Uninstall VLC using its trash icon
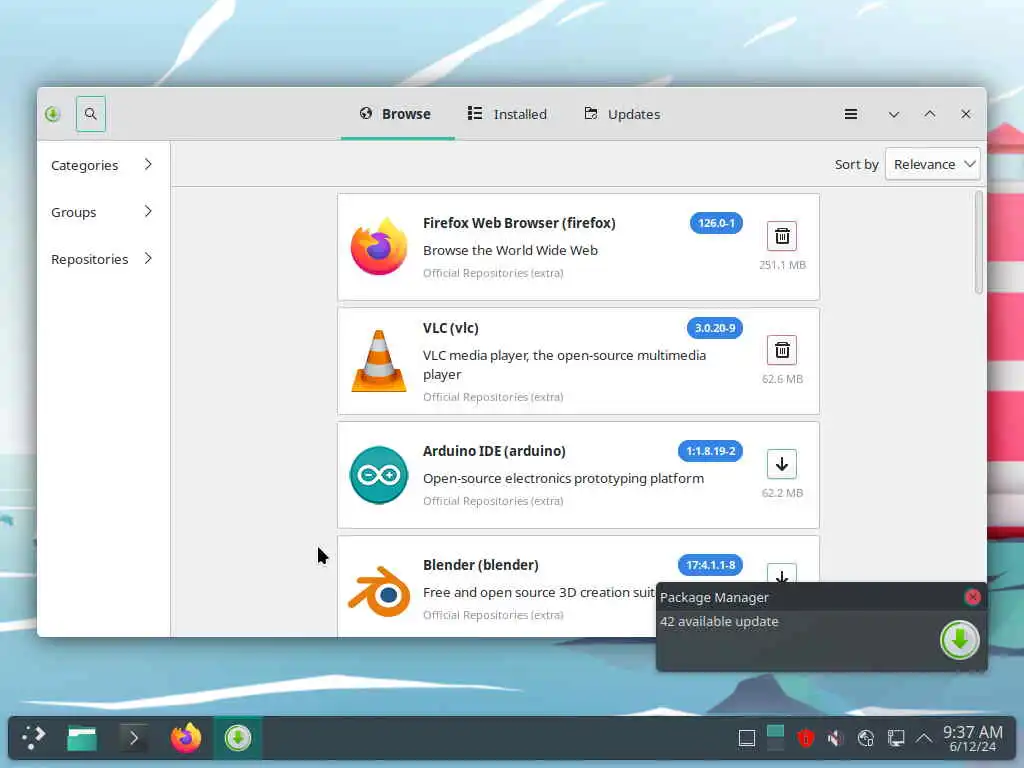 point(782,351)
